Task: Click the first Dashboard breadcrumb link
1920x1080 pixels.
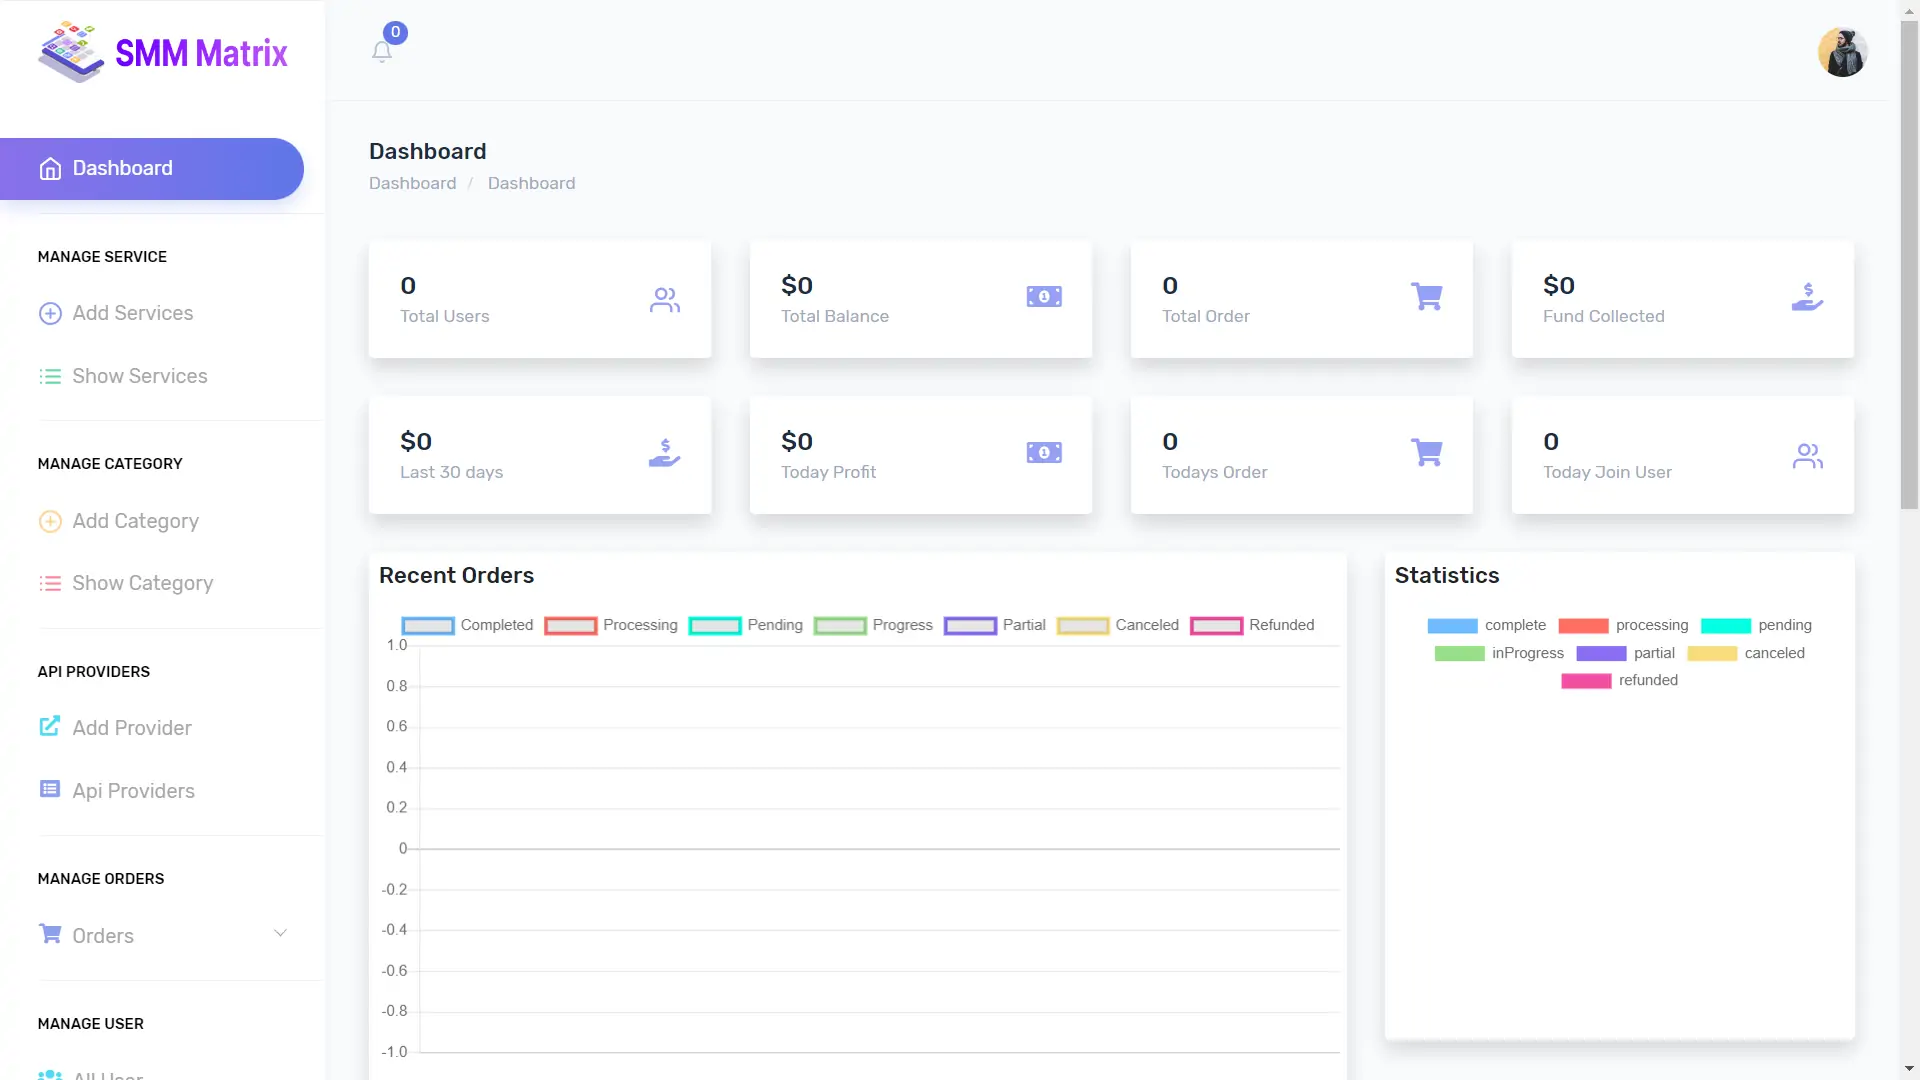Action: click(412, 183)
